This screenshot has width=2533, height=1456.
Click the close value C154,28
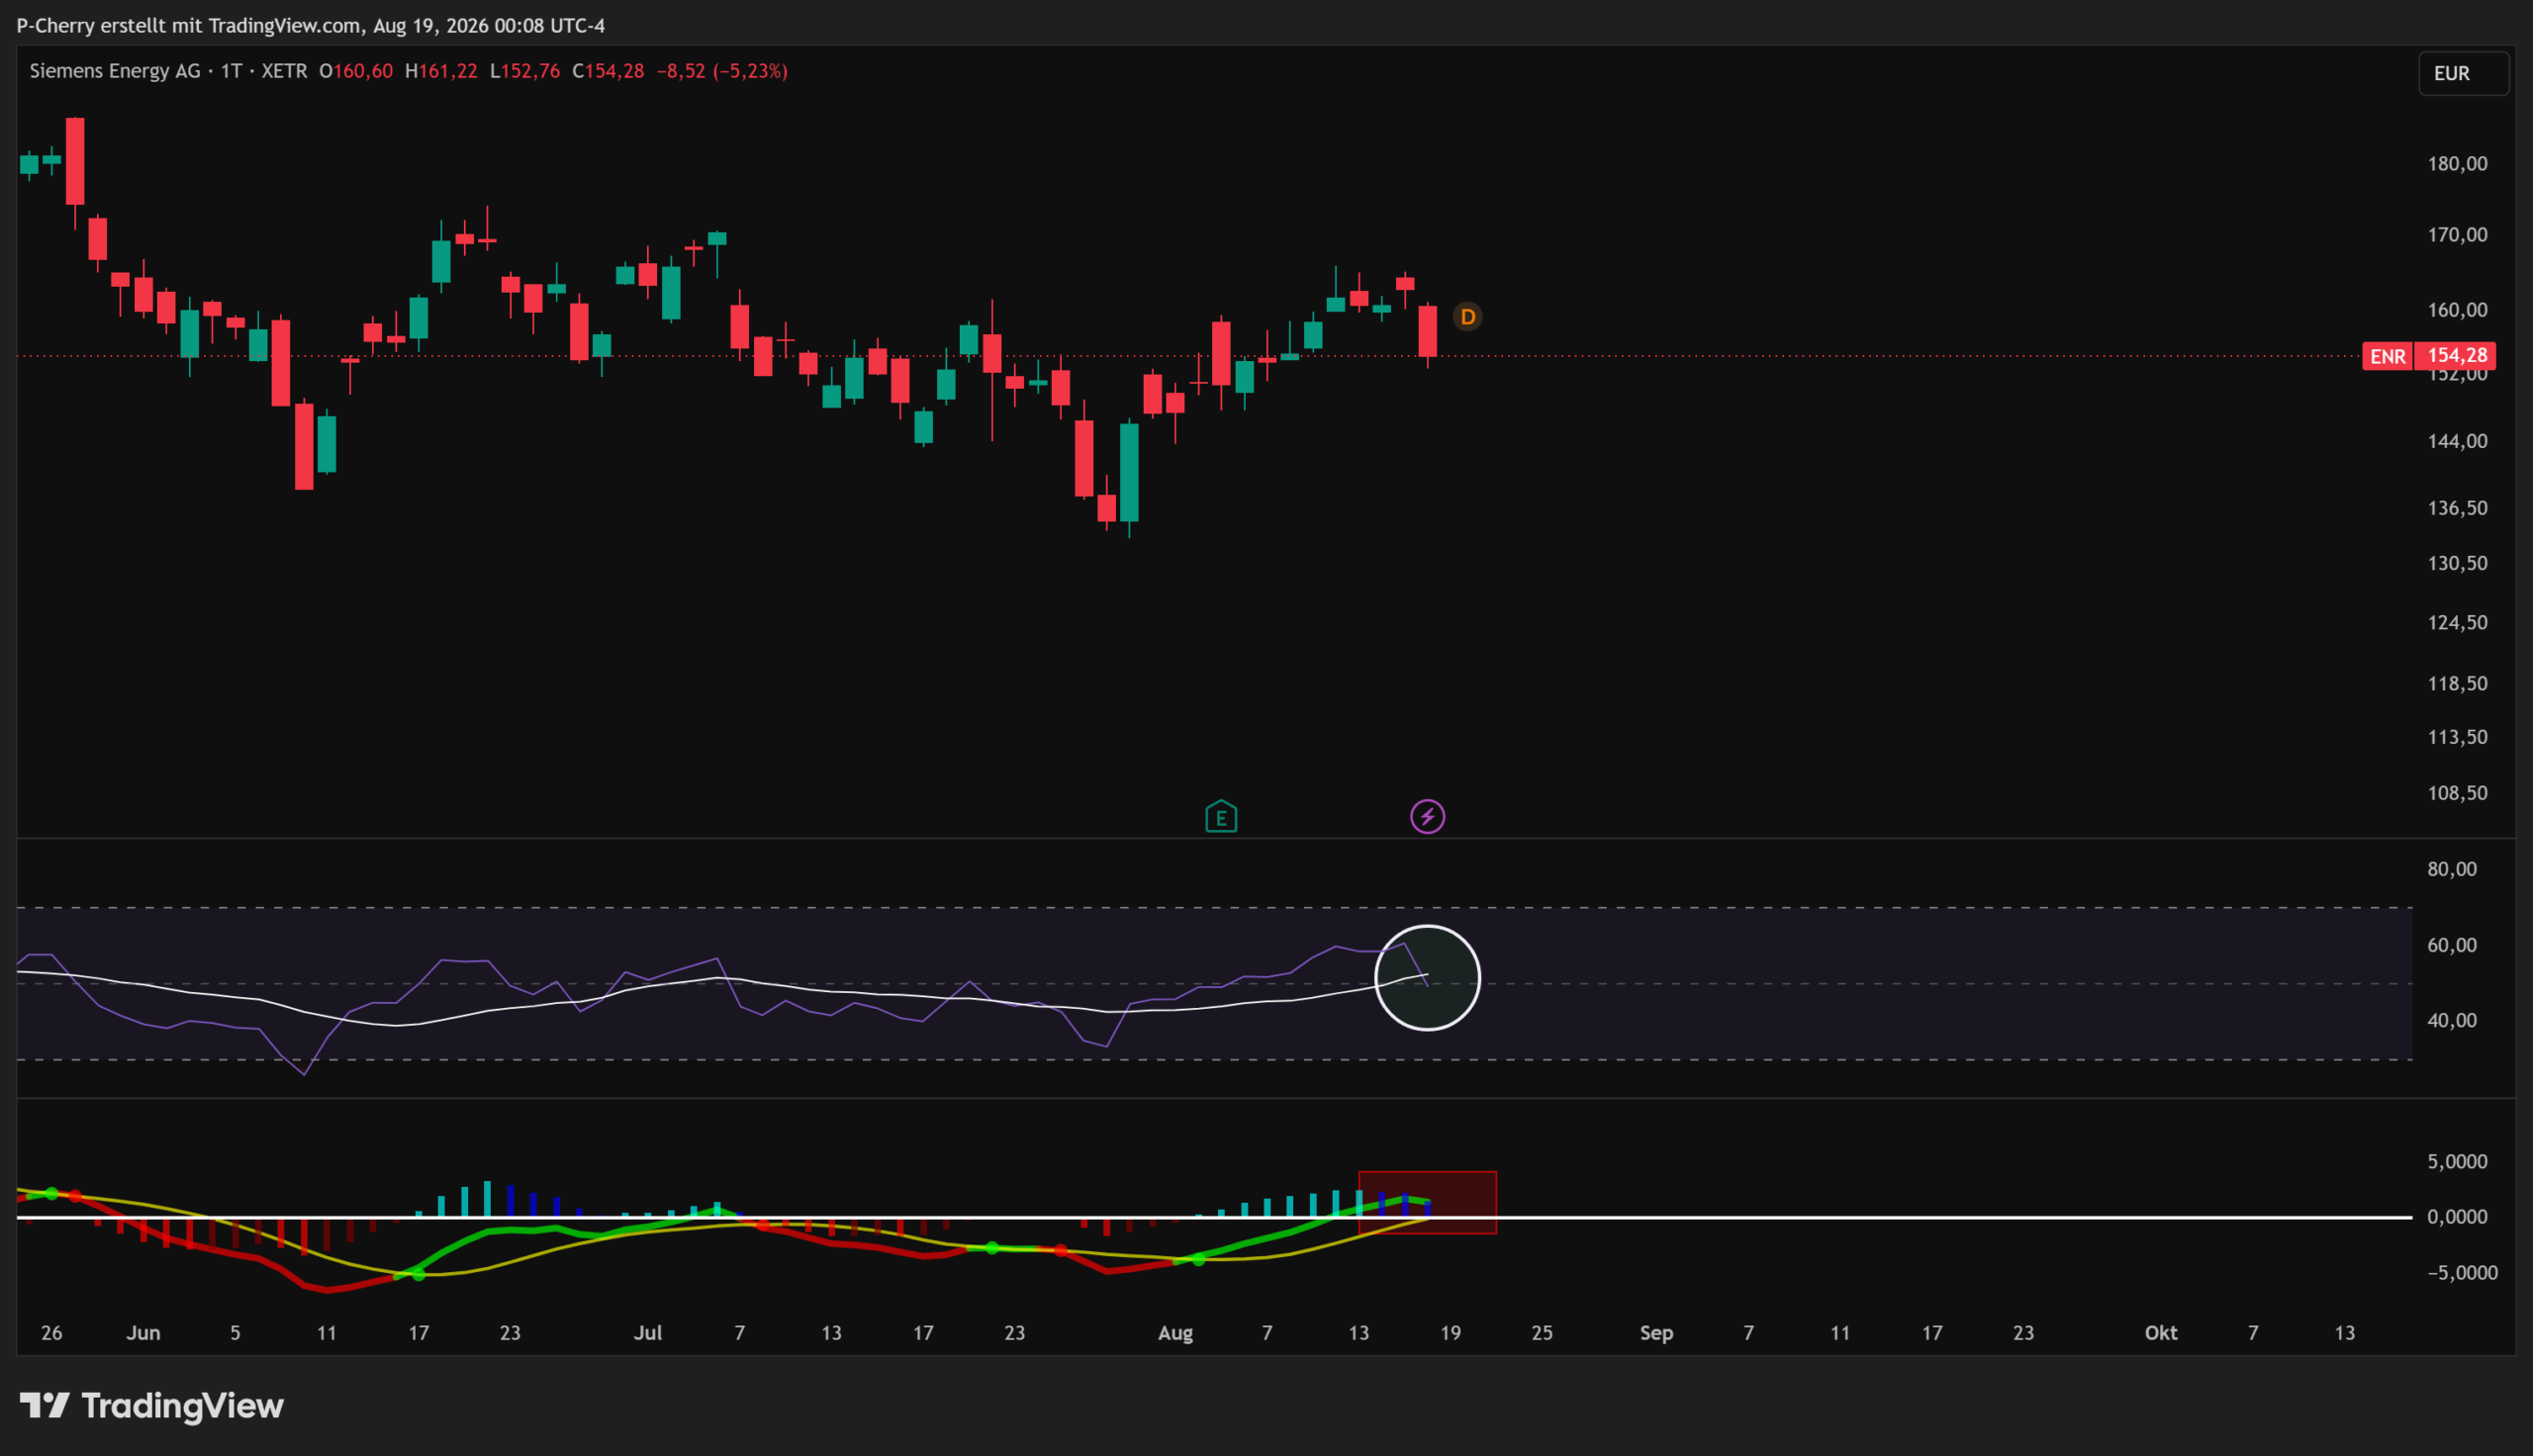click(x=608, y=71)
